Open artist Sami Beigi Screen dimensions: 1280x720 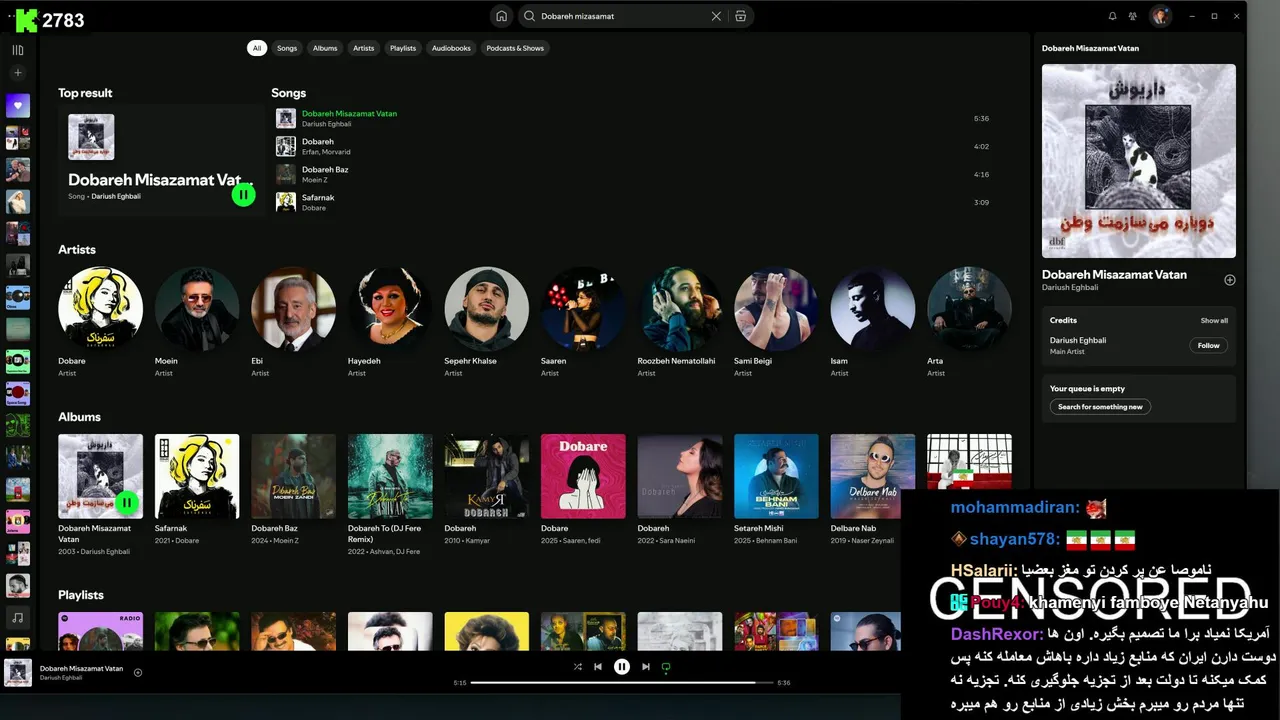point(776,308)
